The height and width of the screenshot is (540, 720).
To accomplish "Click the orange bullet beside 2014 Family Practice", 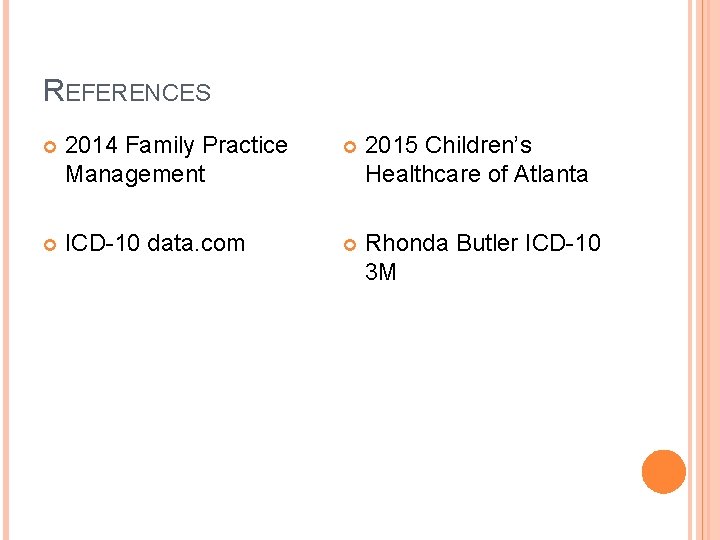I will click(x=50, y=147).
